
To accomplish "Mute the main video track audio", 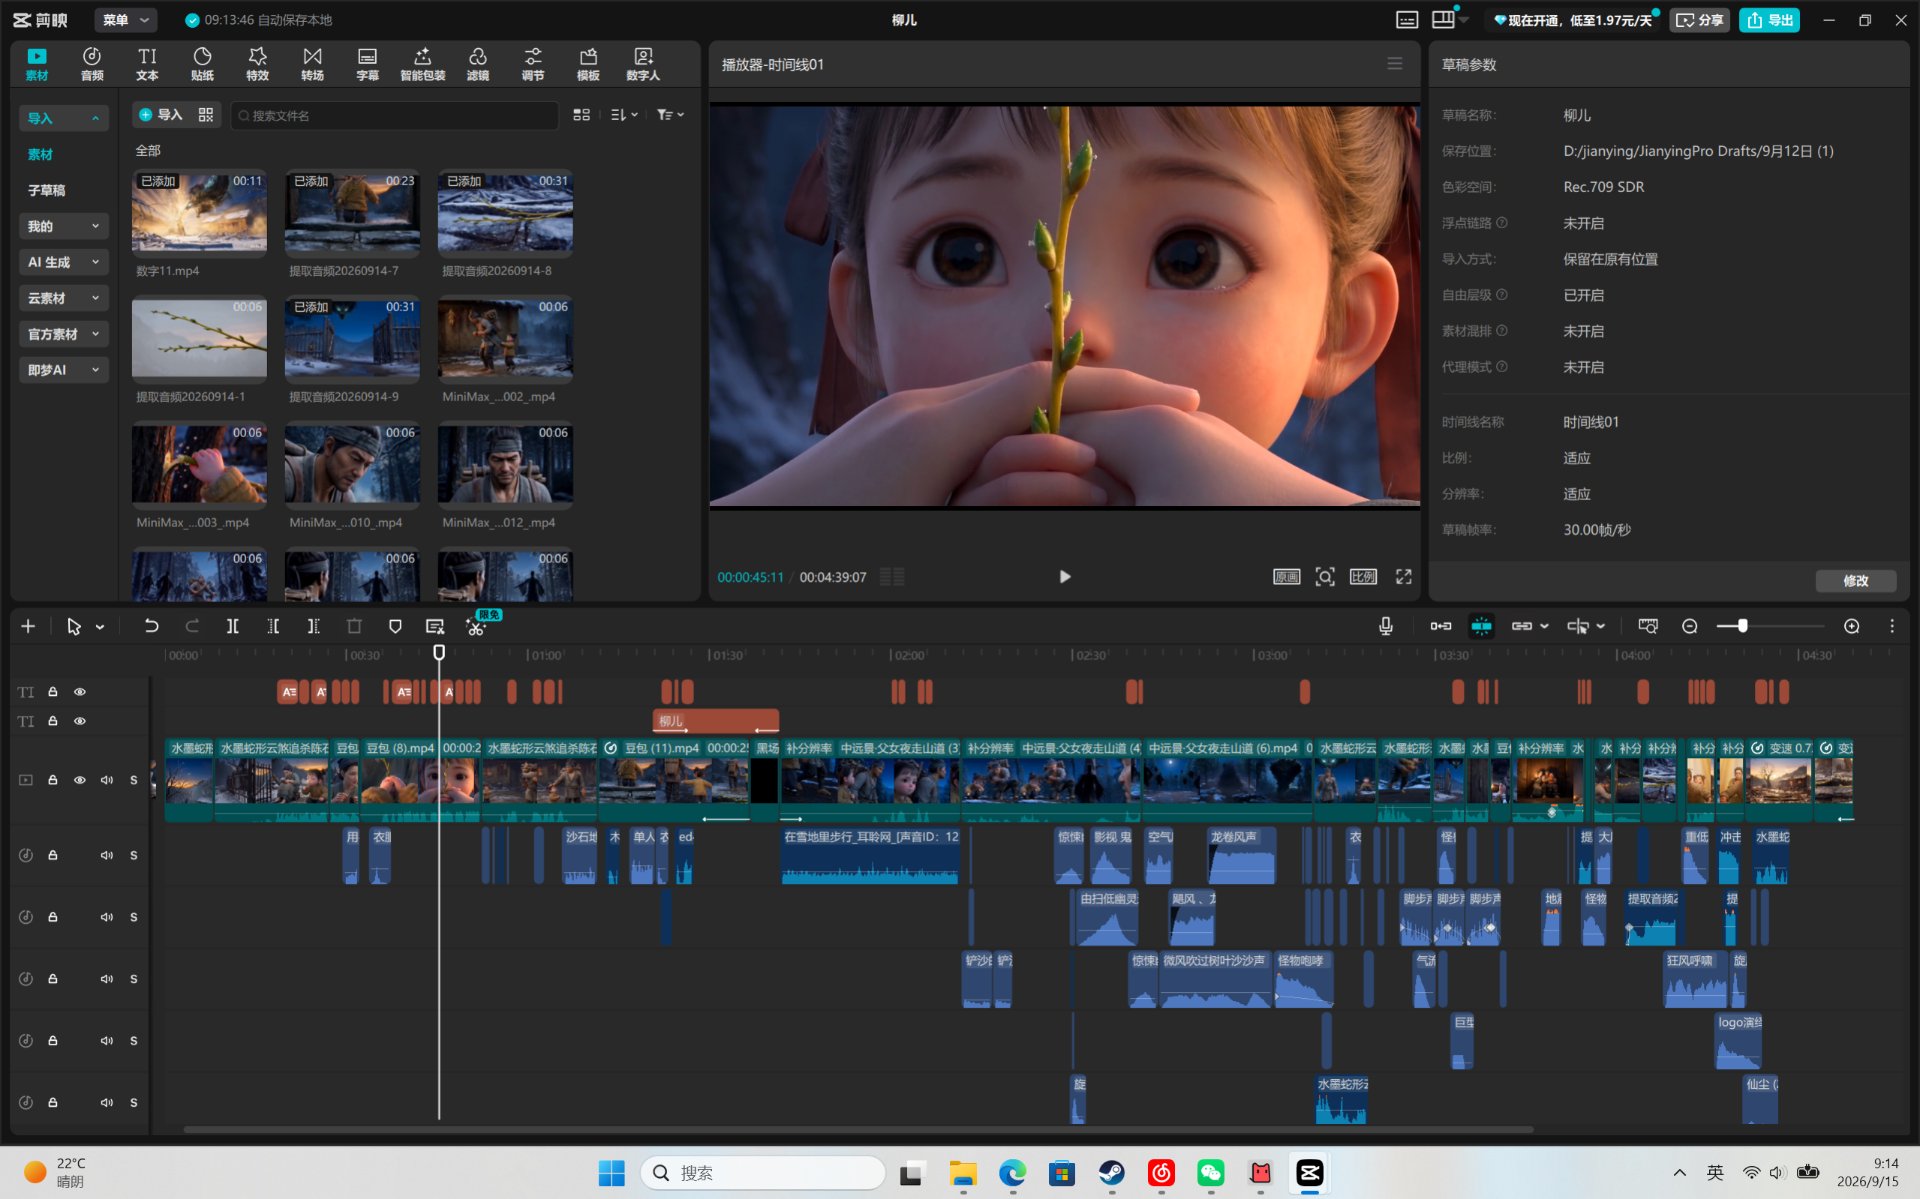I will click(106, 780).
